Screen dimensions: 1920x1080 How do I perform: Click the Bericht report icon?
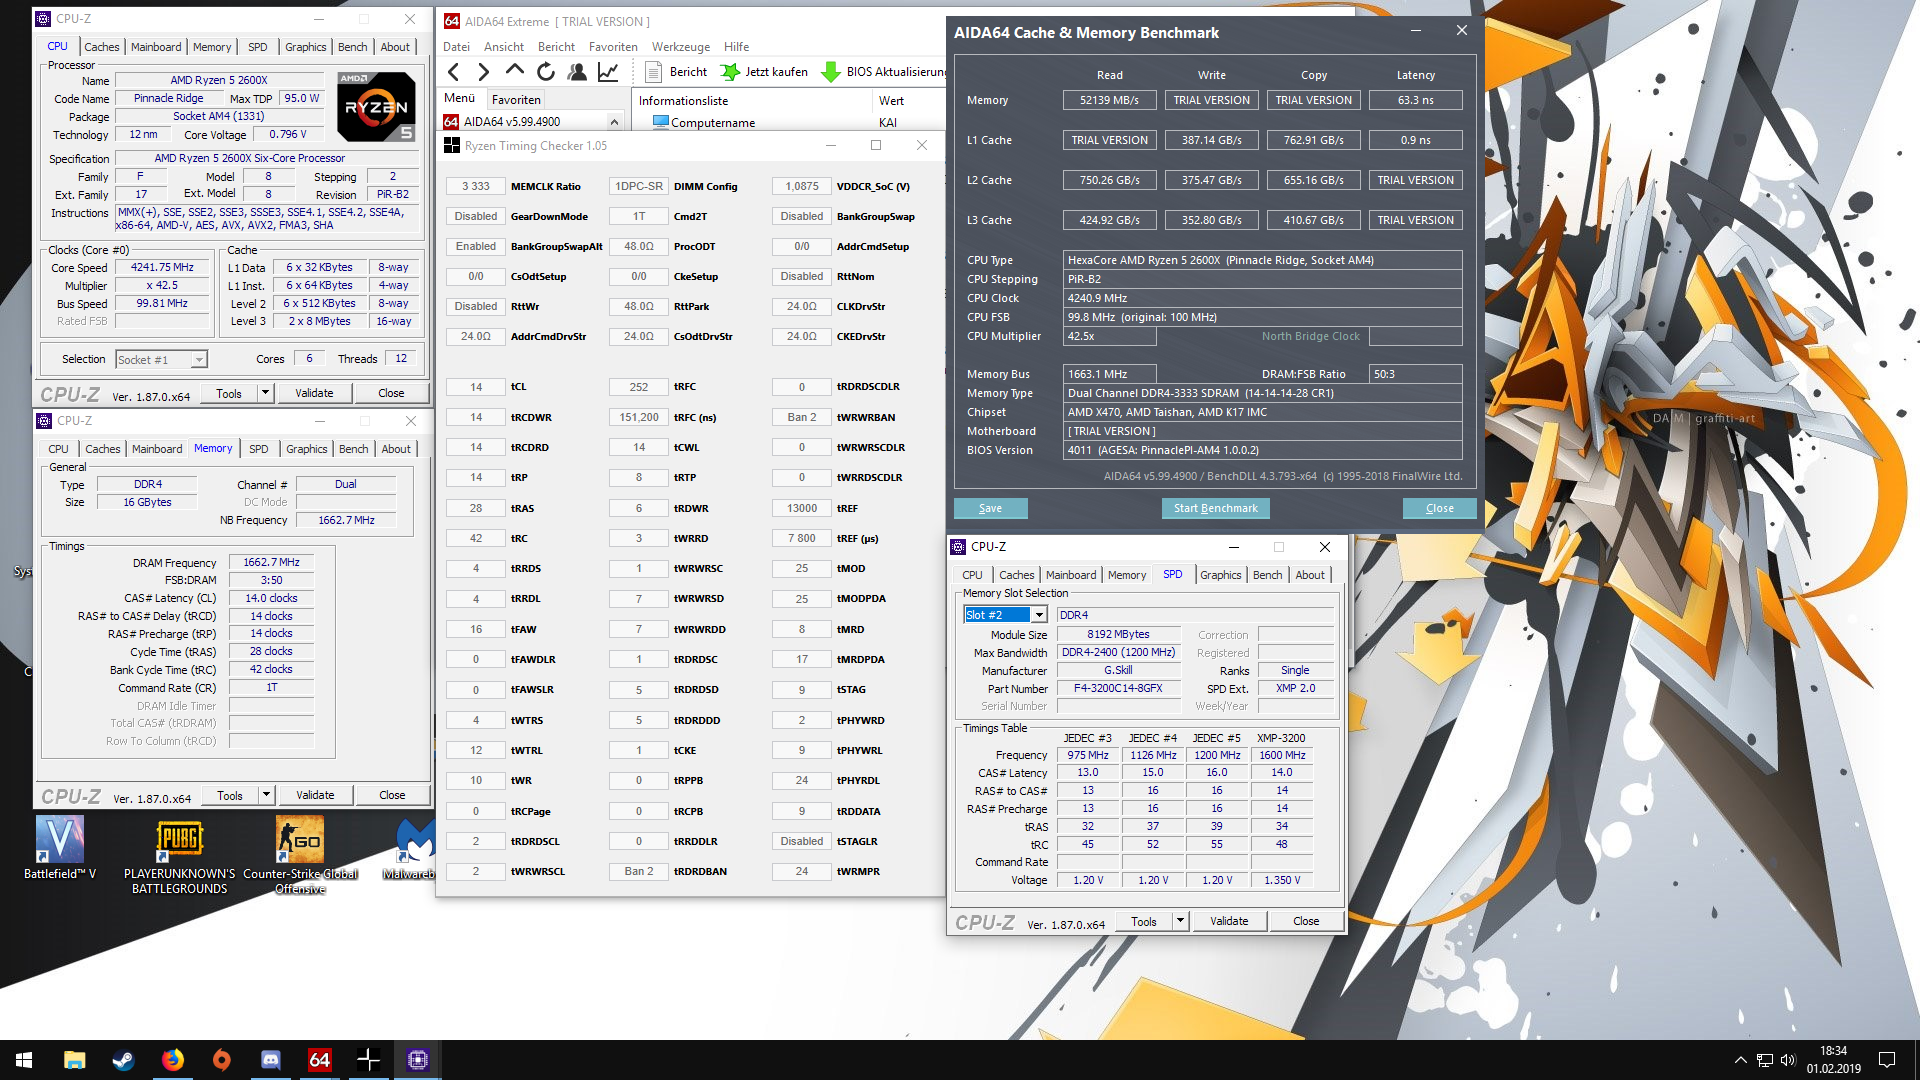[x=654, y=72]
